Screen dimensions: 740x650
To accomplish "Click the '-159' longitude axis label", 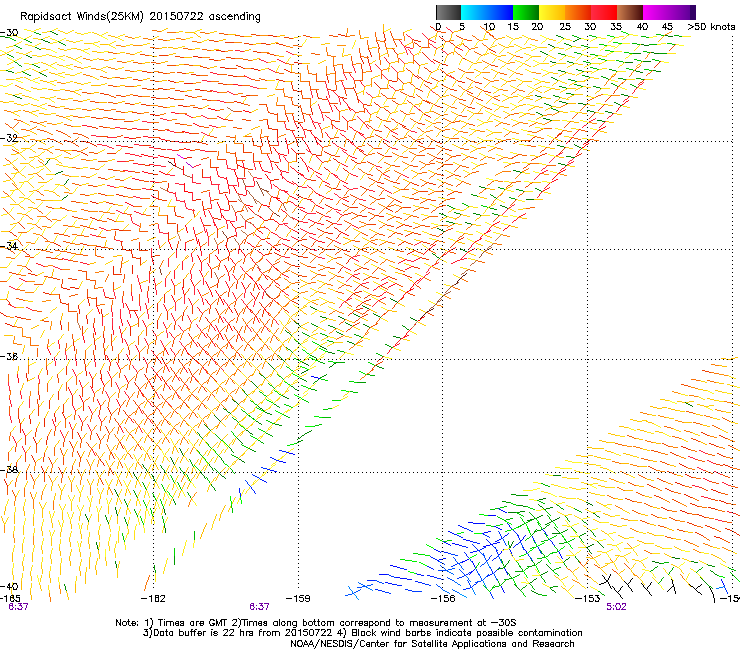I will pyautogui.click(x=298, y=599).
